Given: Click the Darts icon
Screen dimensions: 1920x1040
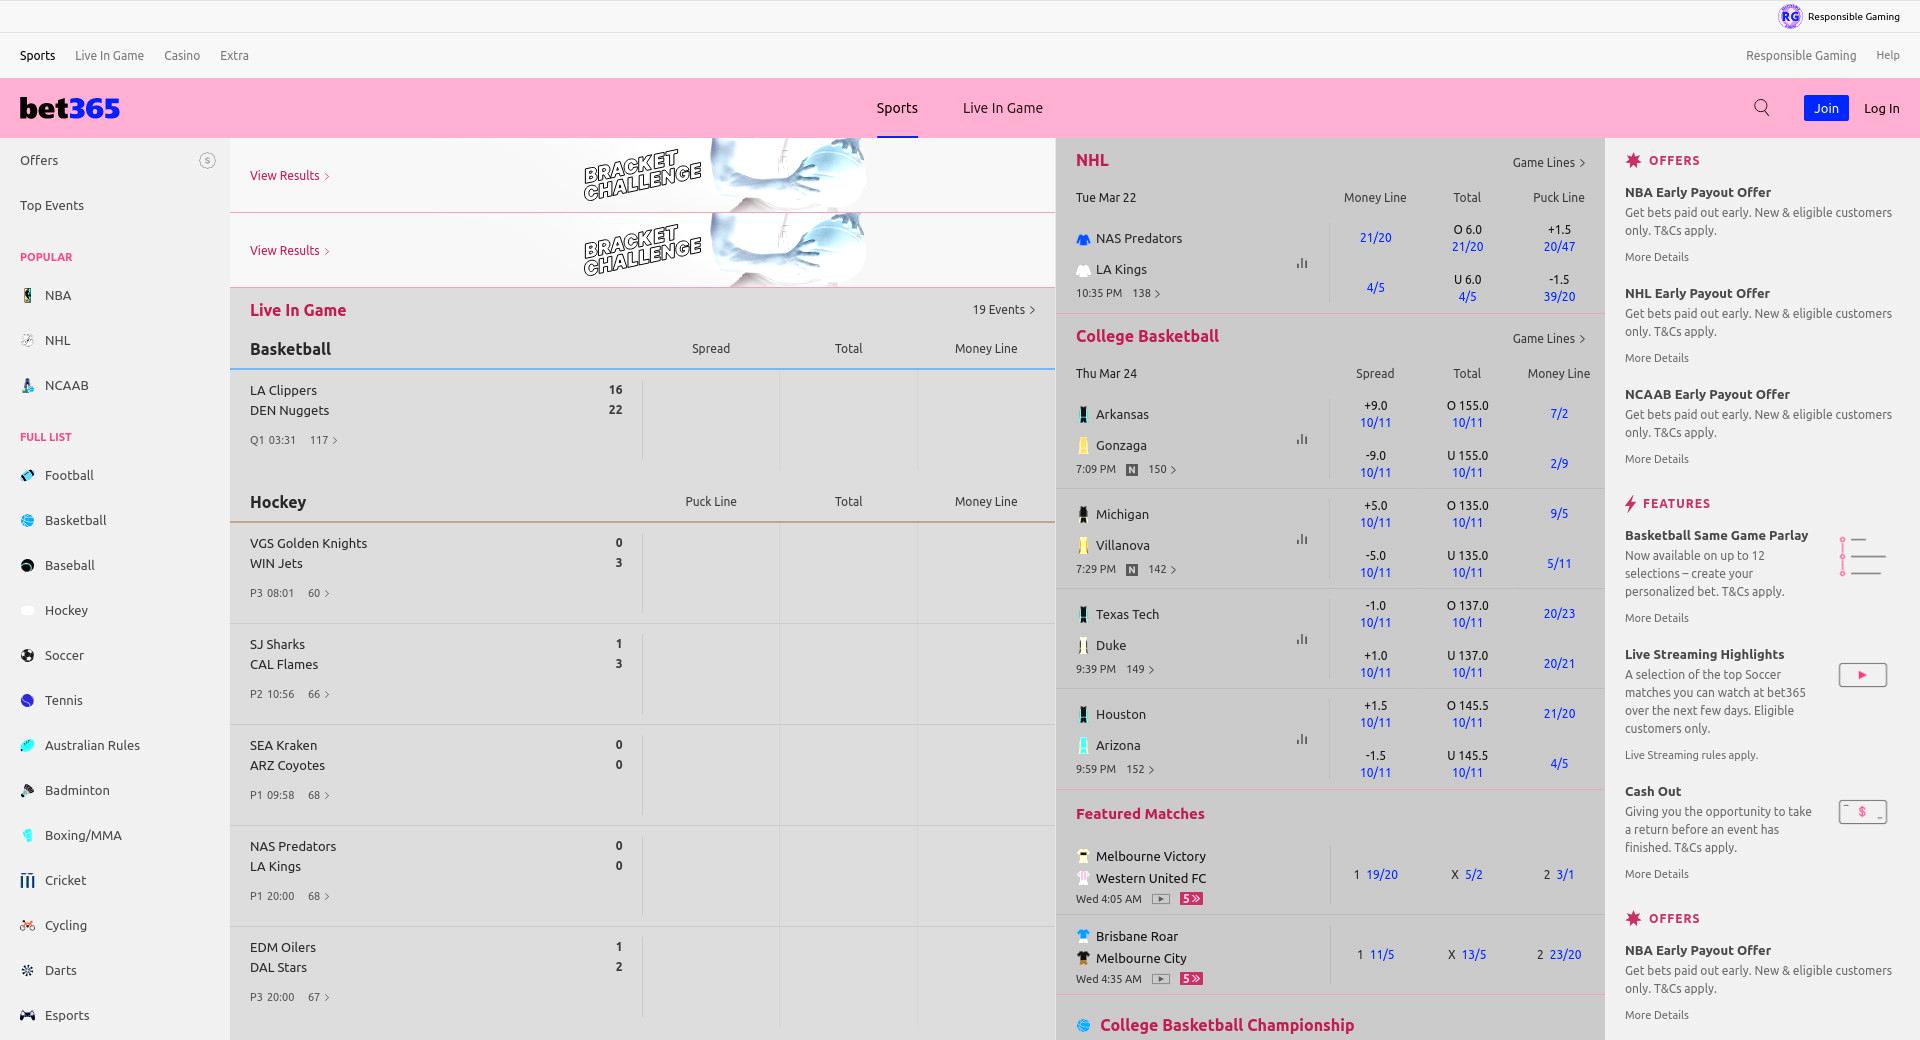Looking at the screenshot, I should tap(27, 970).
